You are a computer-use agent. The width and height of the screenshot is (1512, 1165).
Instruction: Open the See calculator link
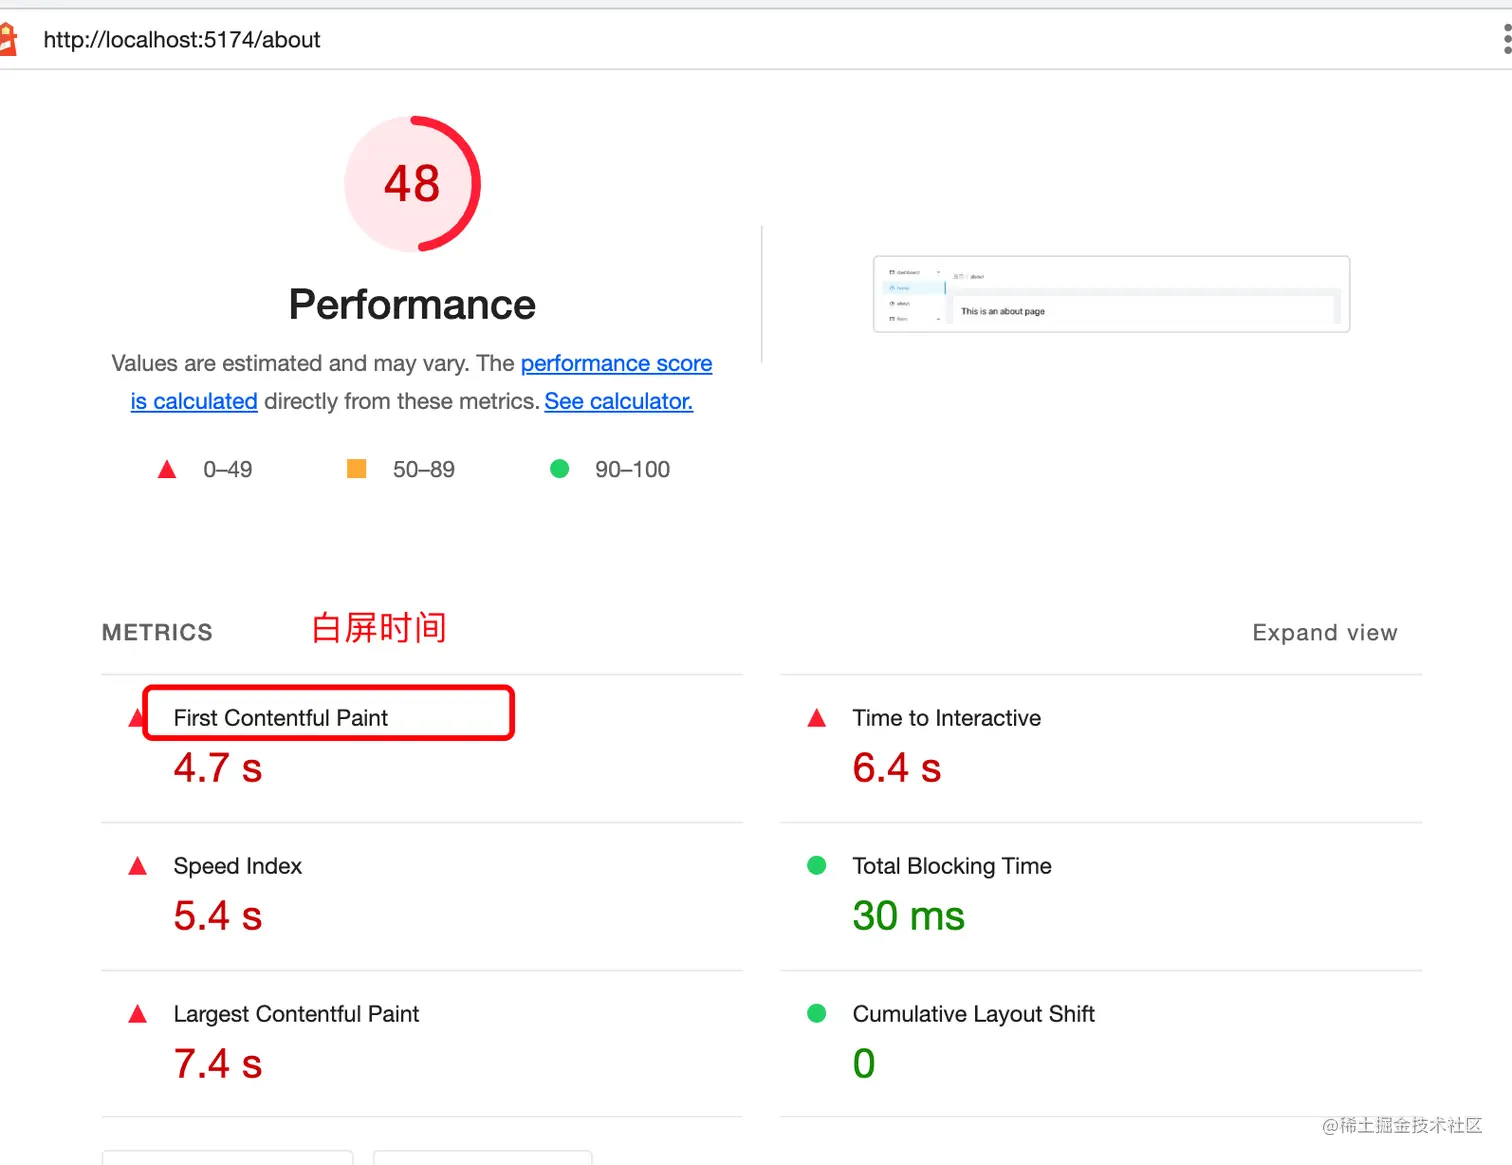point(618,401)
